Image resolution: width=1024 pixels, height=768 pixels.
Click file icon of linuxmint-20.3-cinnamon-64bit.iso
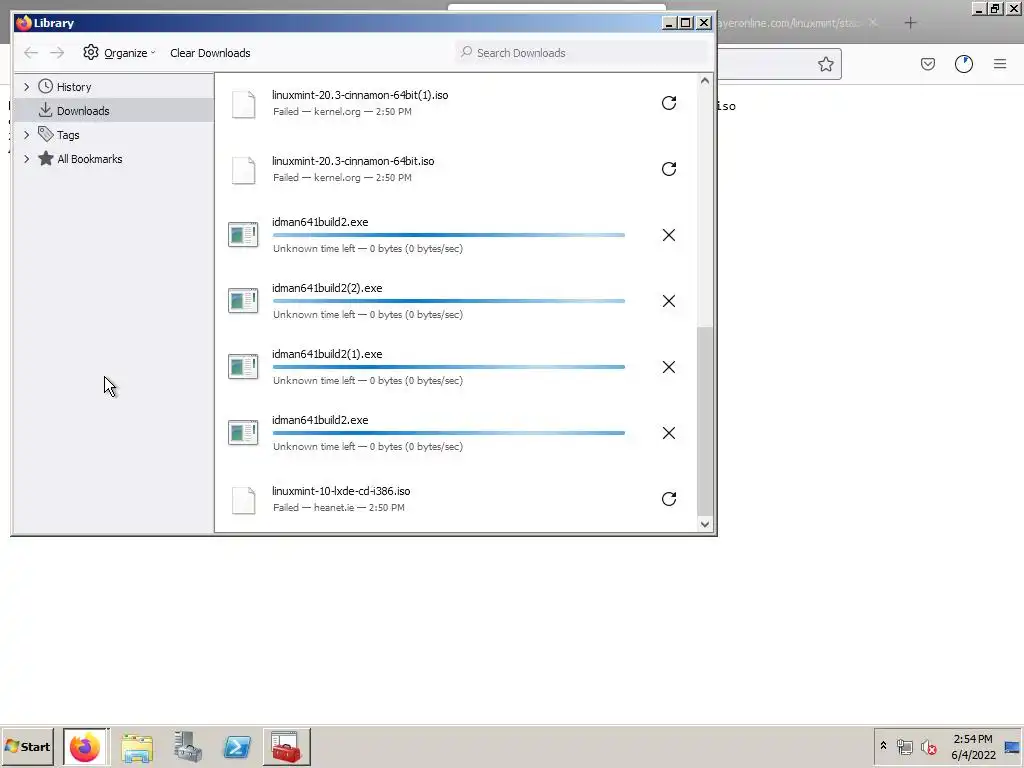click(x=244, y=170)
